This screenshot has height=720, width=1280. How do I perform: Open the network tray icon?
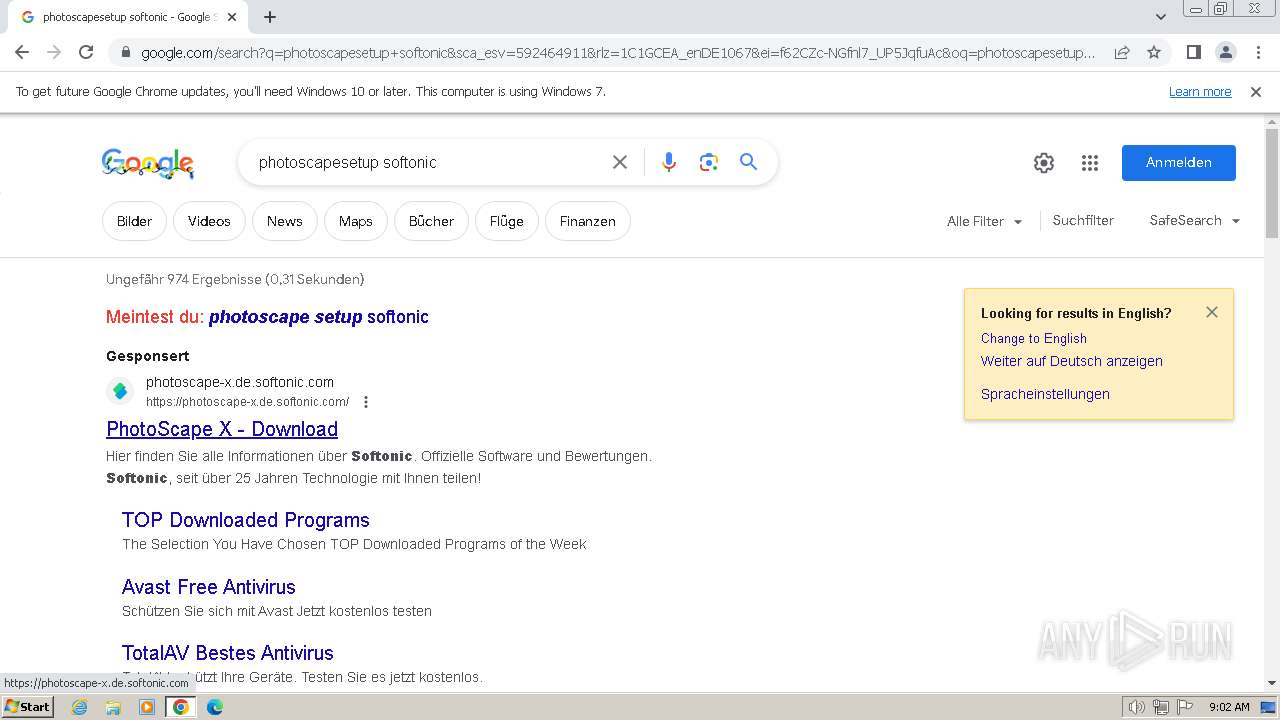(1161, 707)
